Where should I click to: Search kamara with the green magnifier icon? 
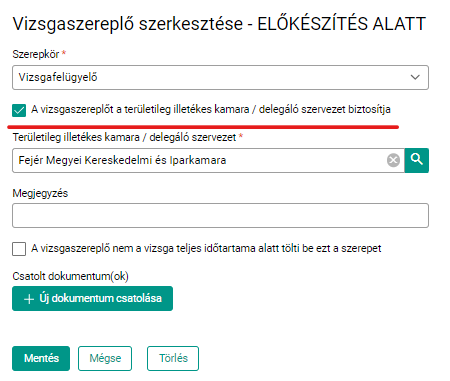click(417, 161)
